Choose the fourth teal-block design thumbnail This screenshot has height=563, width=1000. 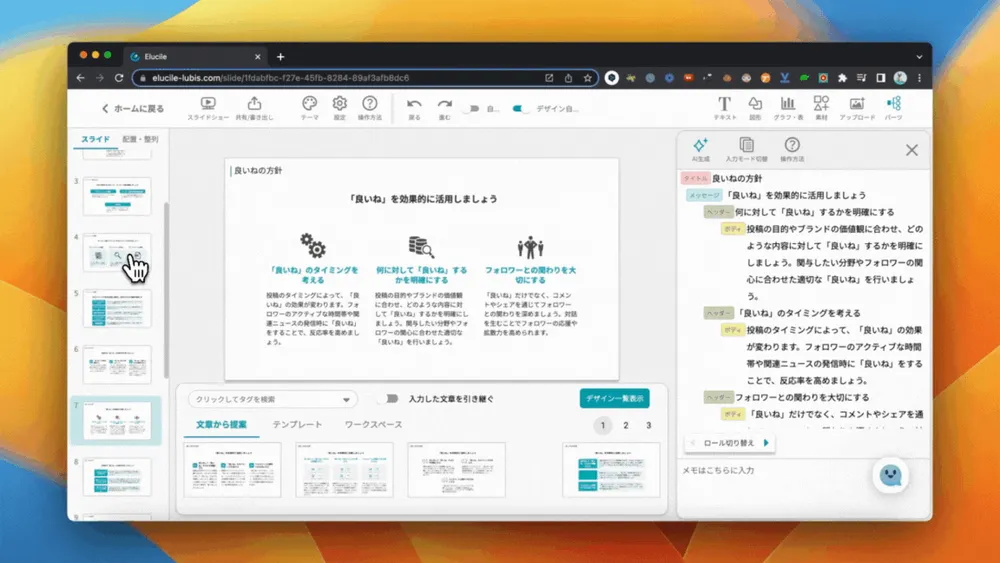point(611,470)
